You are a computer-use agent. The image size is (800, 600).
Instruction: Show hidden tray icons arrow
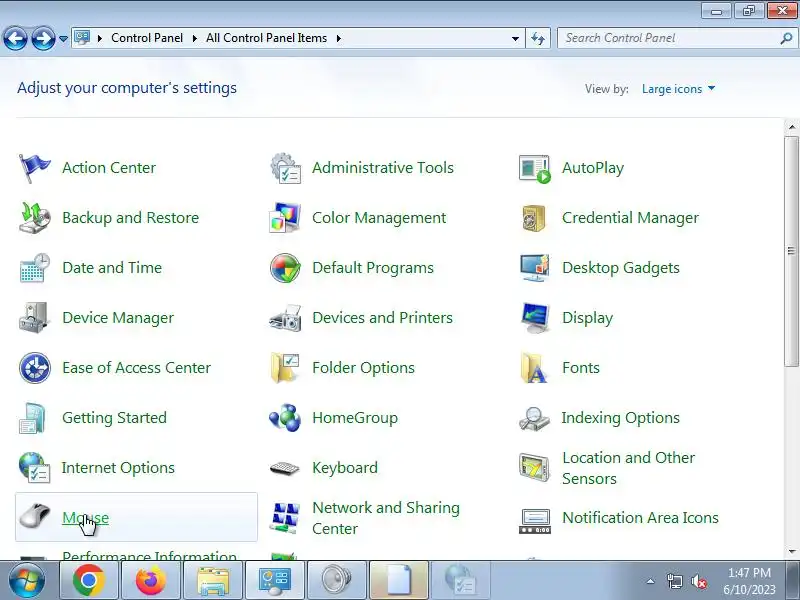click(x=650, y=581)
